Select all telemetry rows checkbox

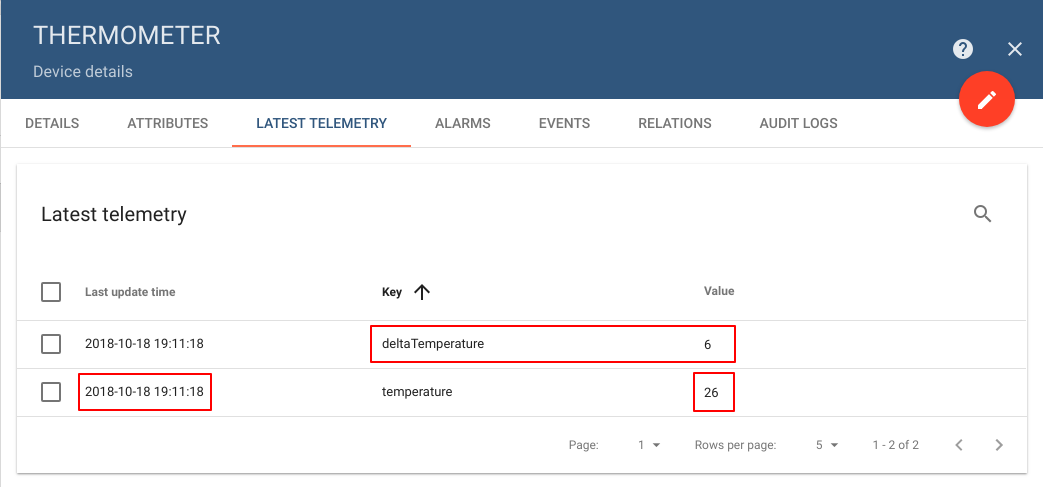click(x=51, y=292)
